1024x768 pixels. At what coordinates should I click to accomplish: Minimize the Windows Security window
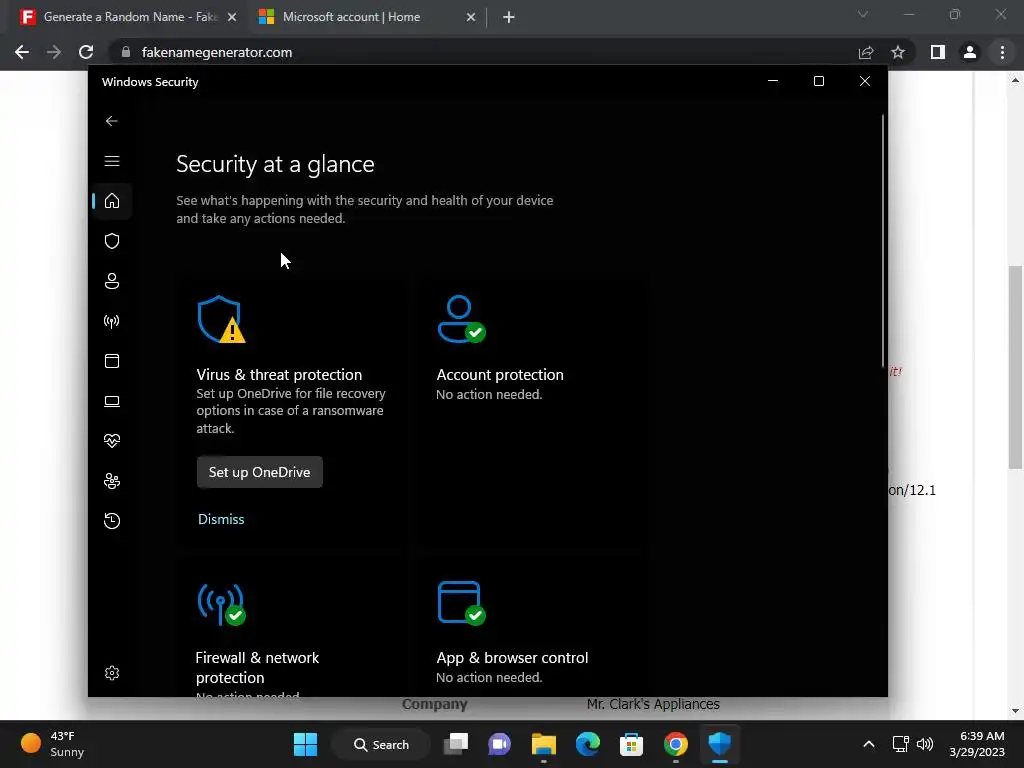tap(773, 81)
